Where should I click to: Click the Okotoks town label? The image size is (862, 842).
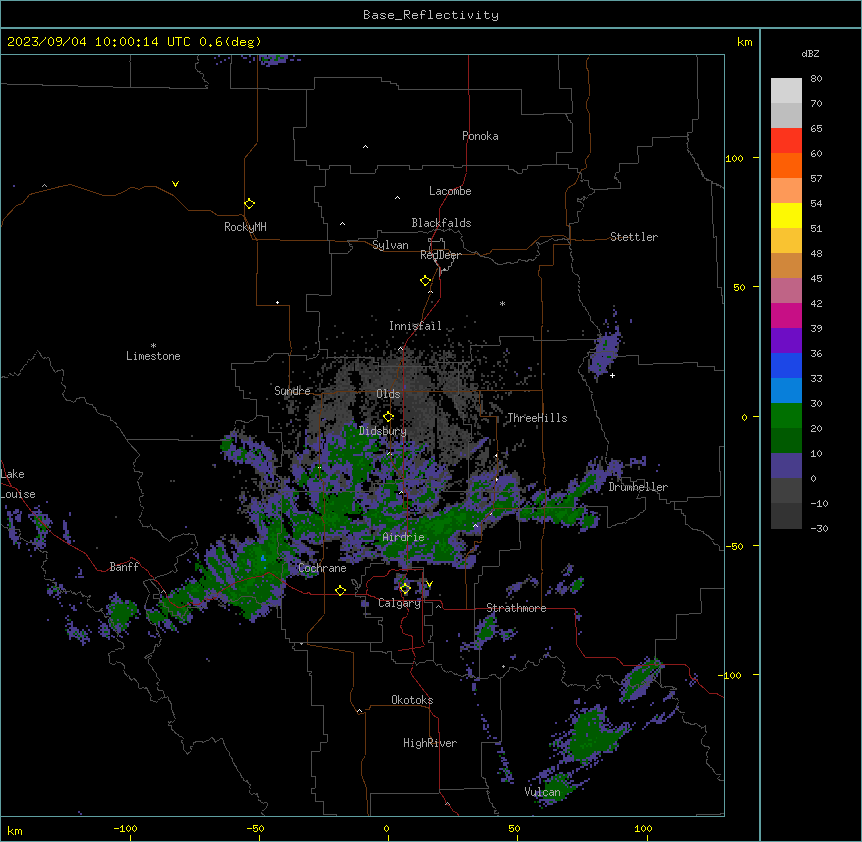[412, 700]
